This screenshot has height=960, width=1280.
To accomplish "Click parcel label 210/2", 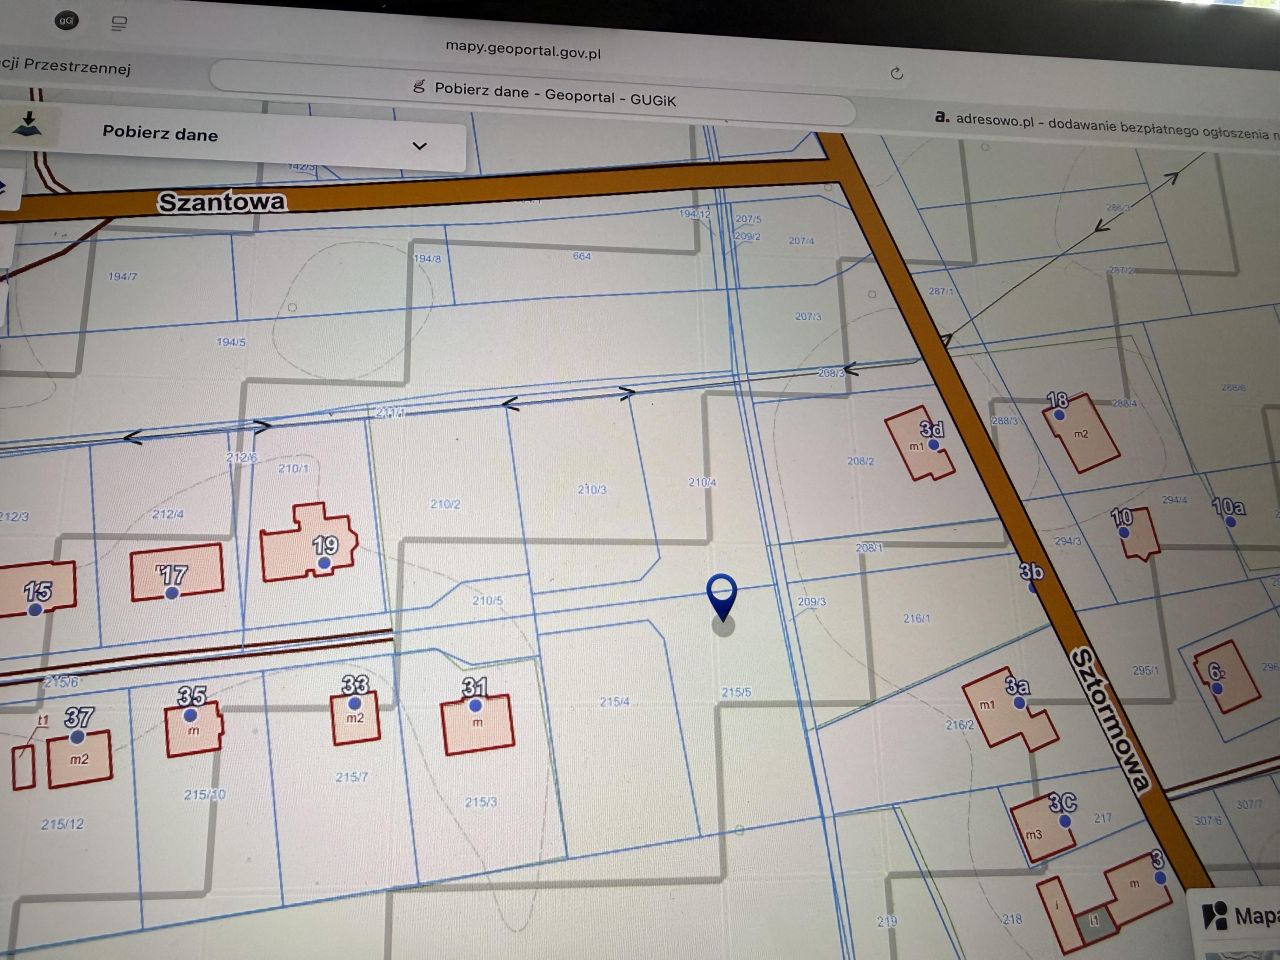I will coord(445,504).
